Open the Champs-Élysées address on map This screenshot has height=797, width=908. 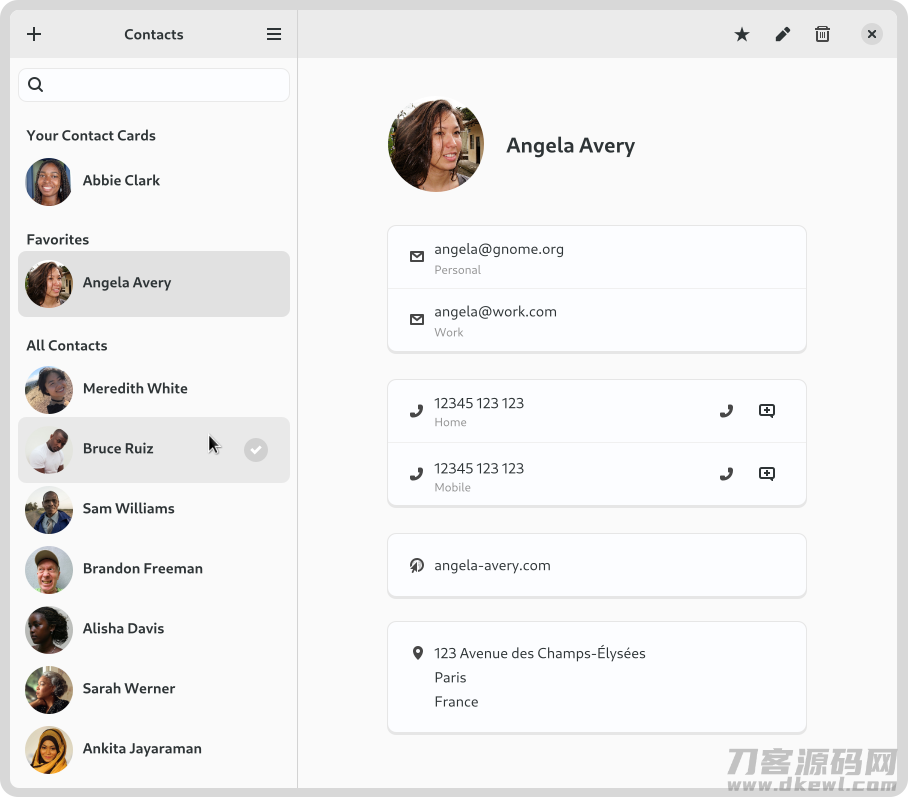tap(596, 677)
